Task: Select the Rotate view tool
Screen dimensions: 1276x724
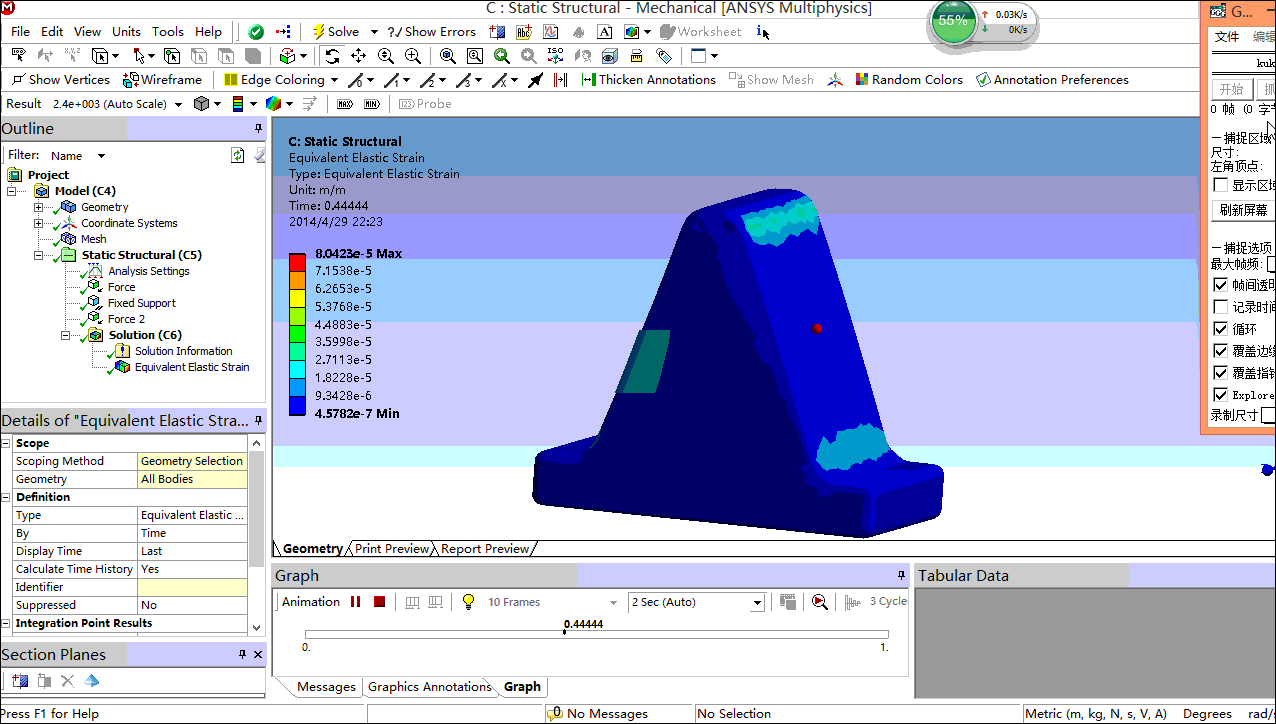Action: pos(333,56)
